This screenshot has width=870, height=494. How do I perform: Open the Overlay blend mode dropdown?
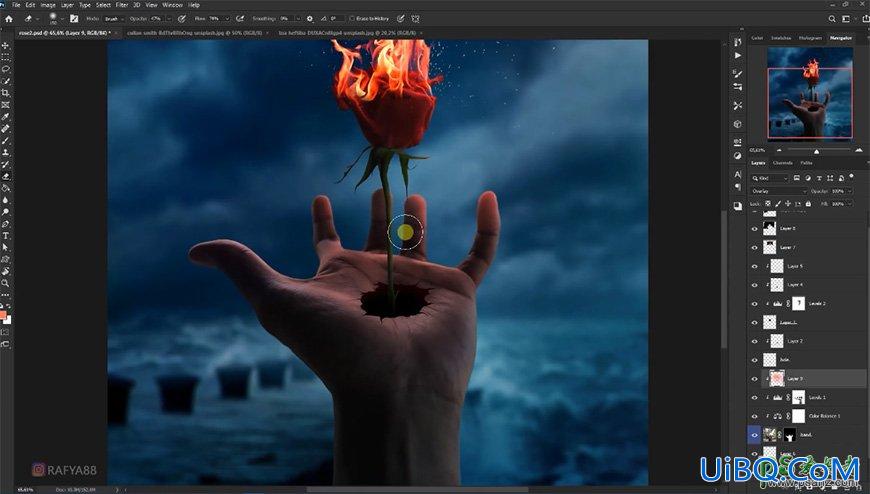[778, 191]
